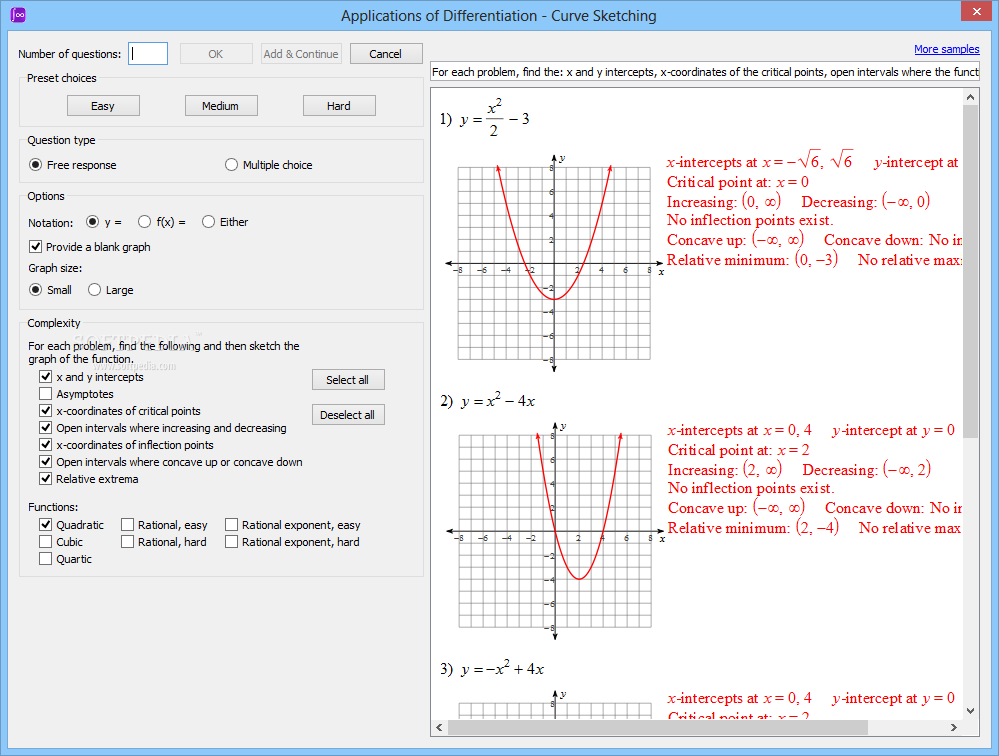Screen dimensions: 999x756
Task: Close the Curve Sketching dialog window
Action: 977,11
